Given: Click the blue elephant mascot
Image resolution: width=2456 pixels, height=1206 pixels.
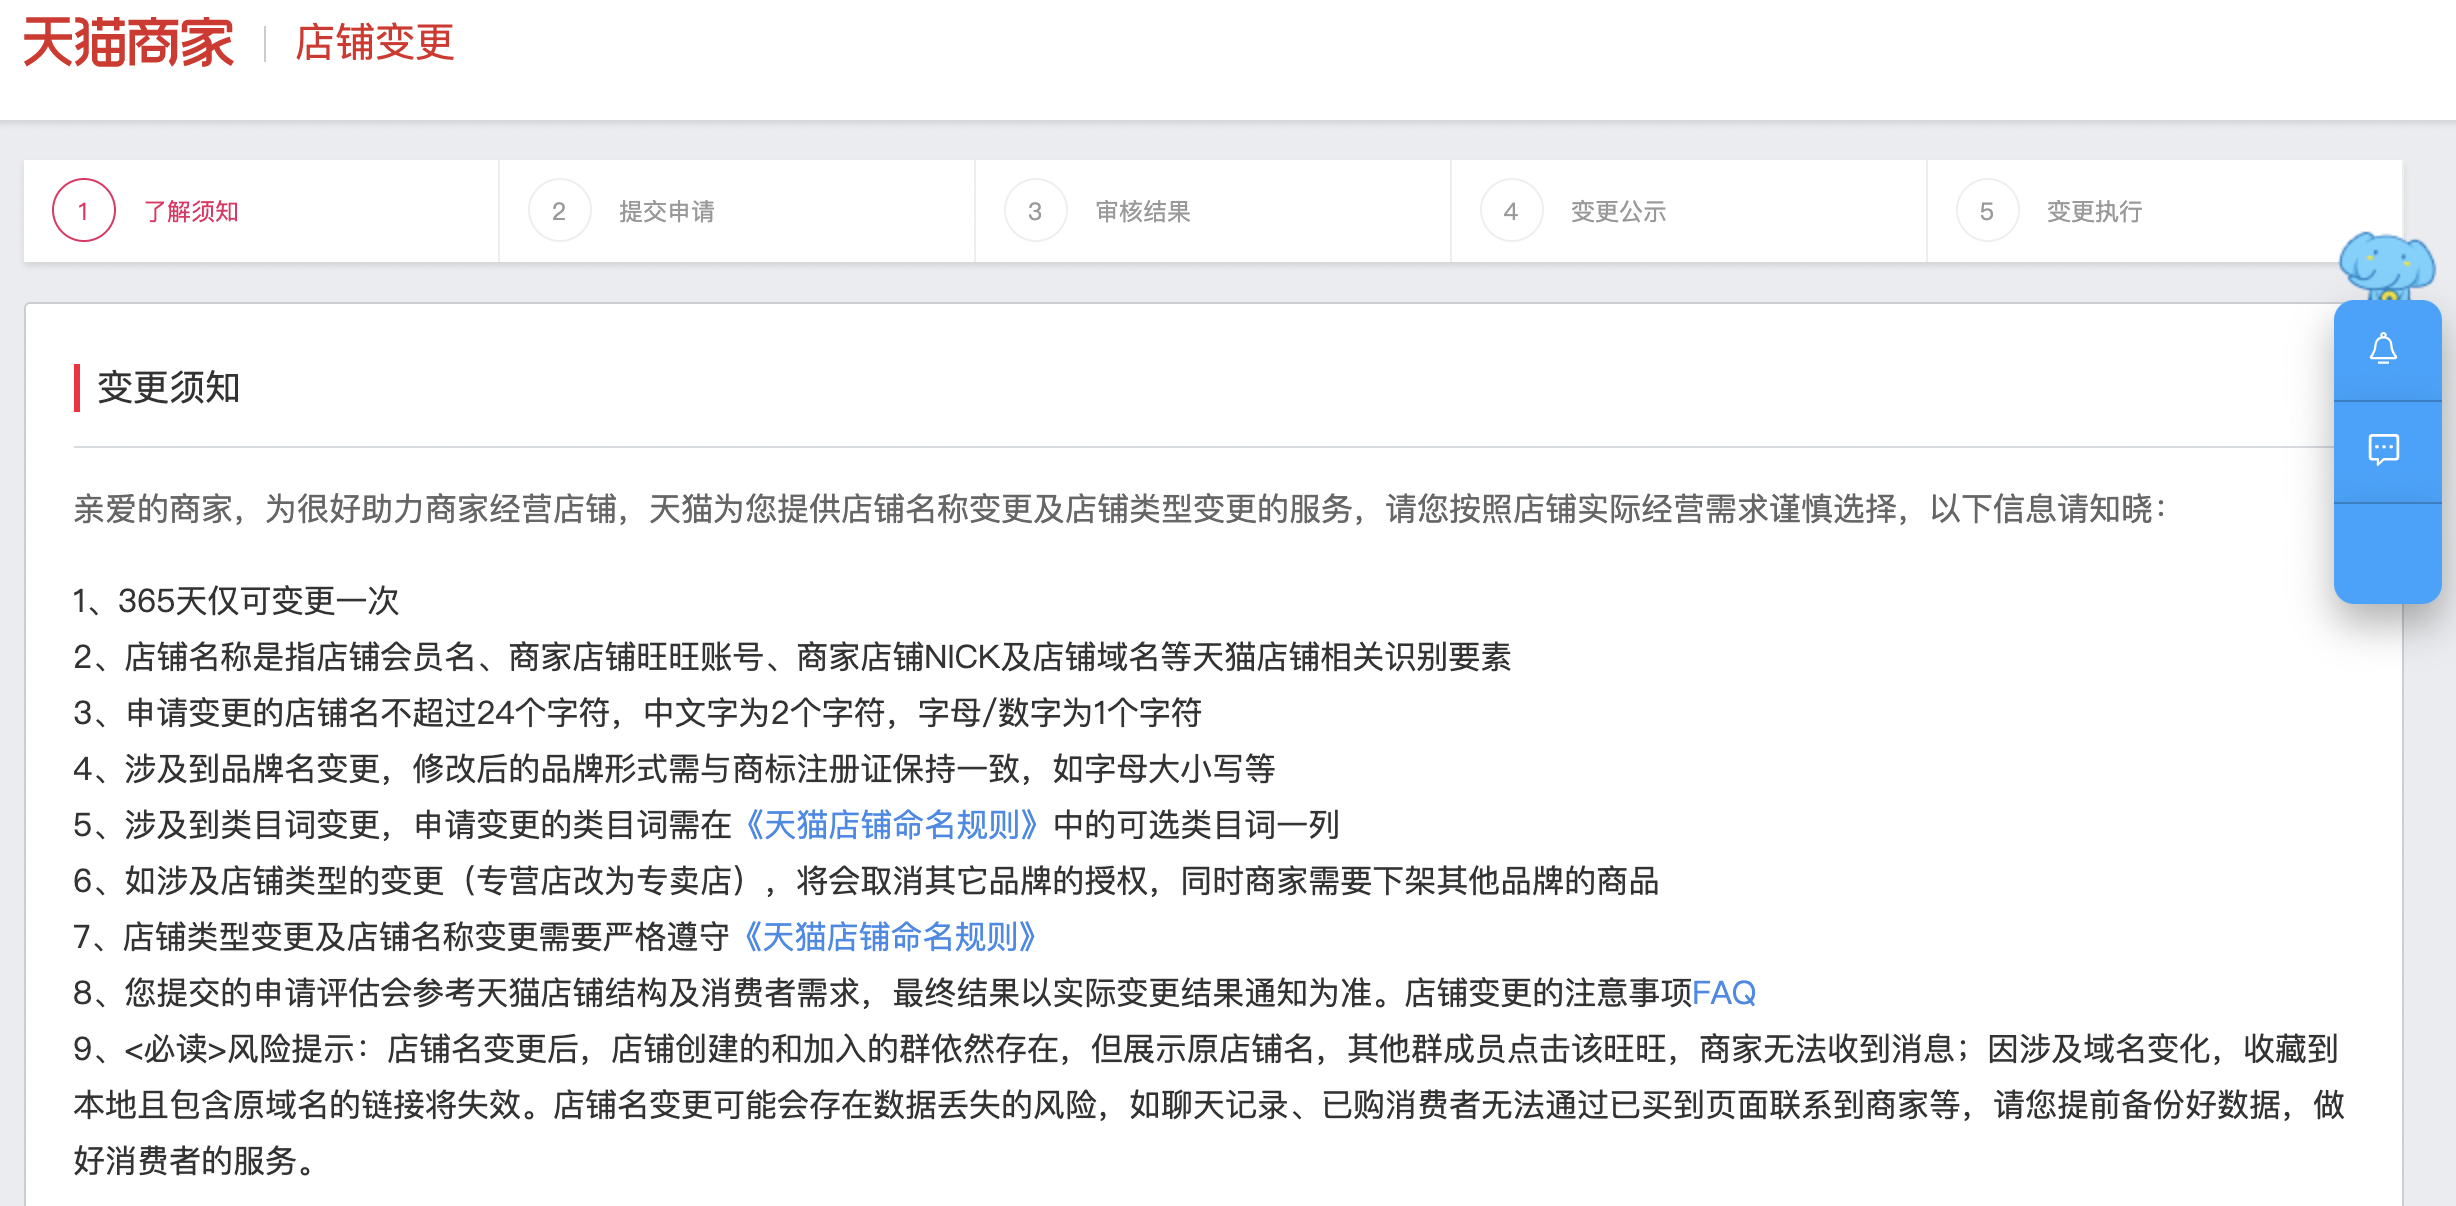Looking at the screenshot, I should coord(2386,265).
